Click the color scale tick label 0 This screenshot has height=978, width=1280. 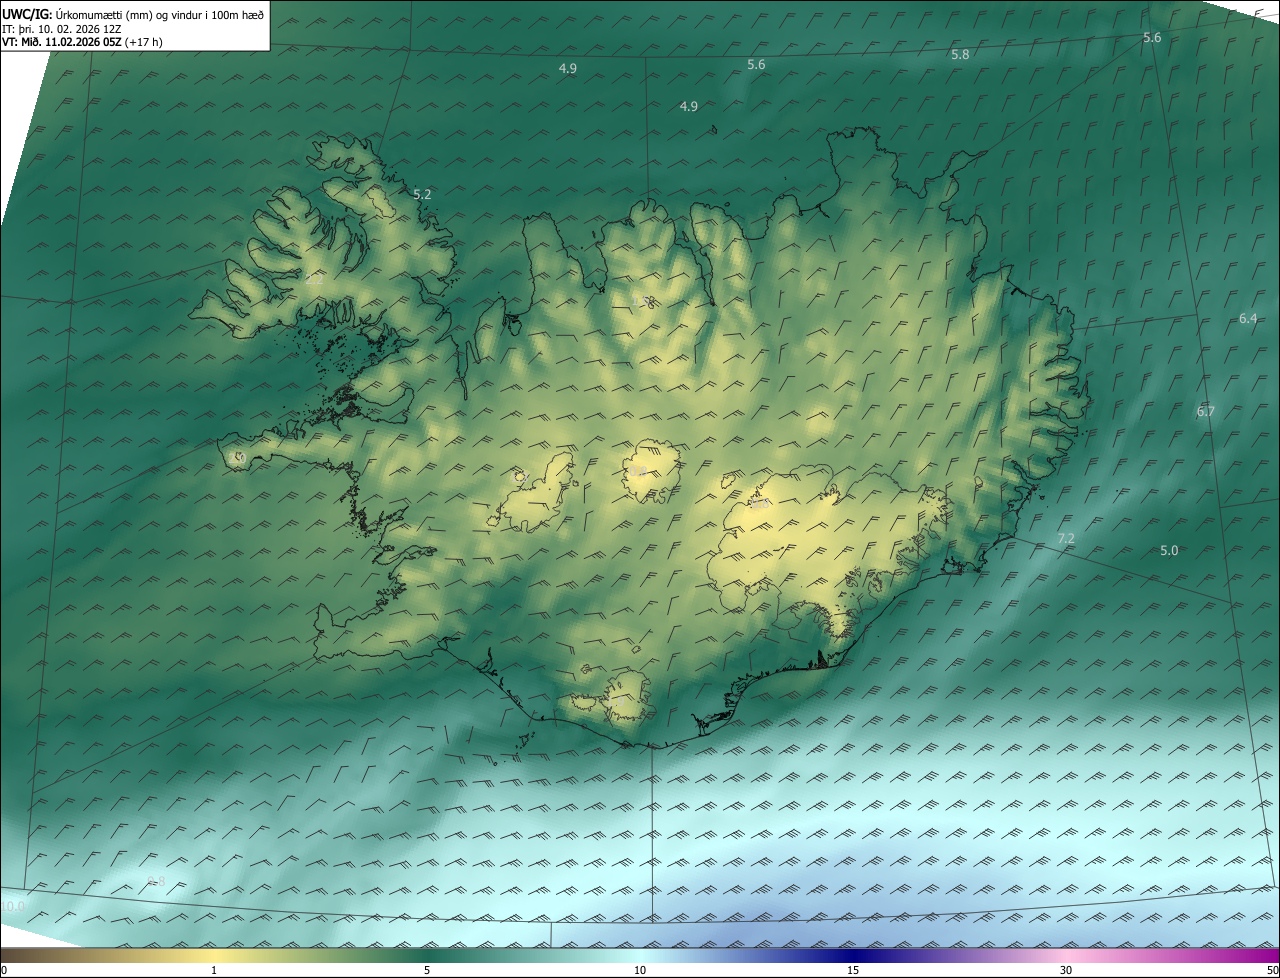(x=3, y=970)
